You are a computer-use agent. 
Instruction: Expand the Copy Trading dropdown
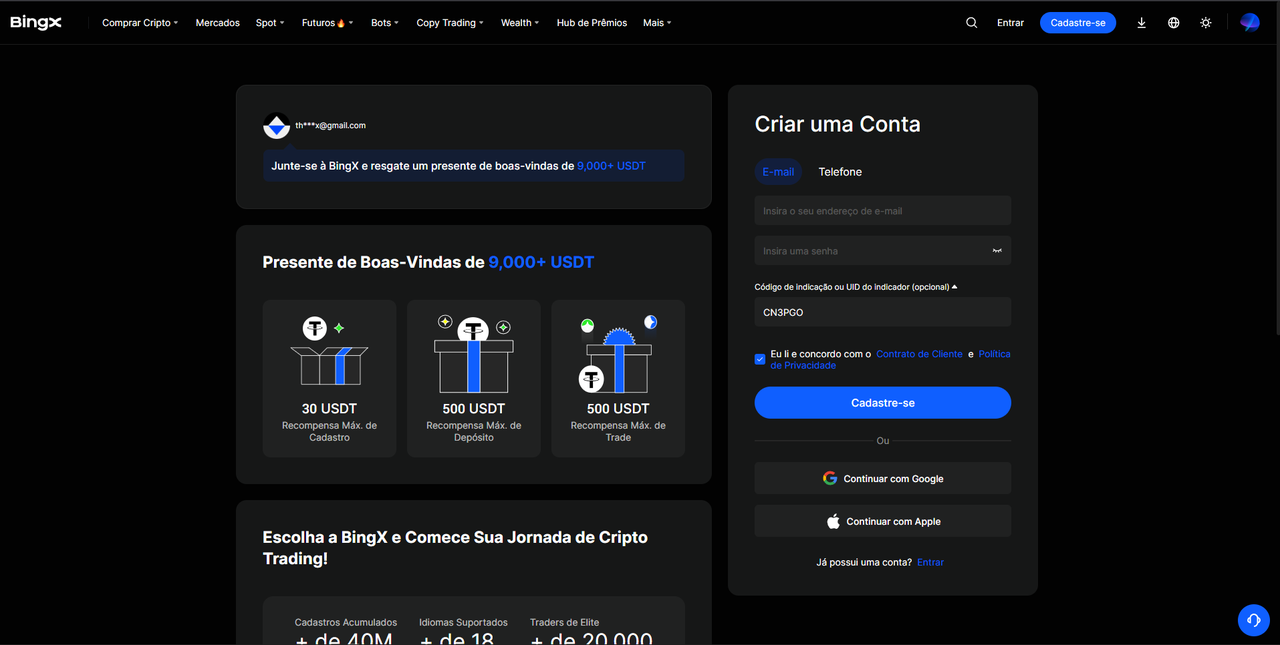(450, 22)
